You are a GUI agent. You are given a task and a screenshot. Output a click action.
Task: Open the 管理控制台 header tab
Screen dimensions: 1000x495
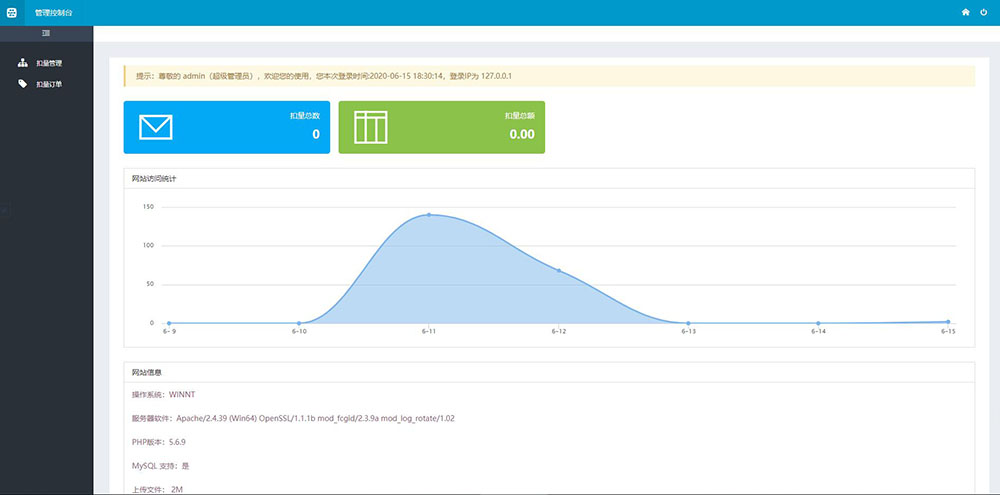coord(54,13)
